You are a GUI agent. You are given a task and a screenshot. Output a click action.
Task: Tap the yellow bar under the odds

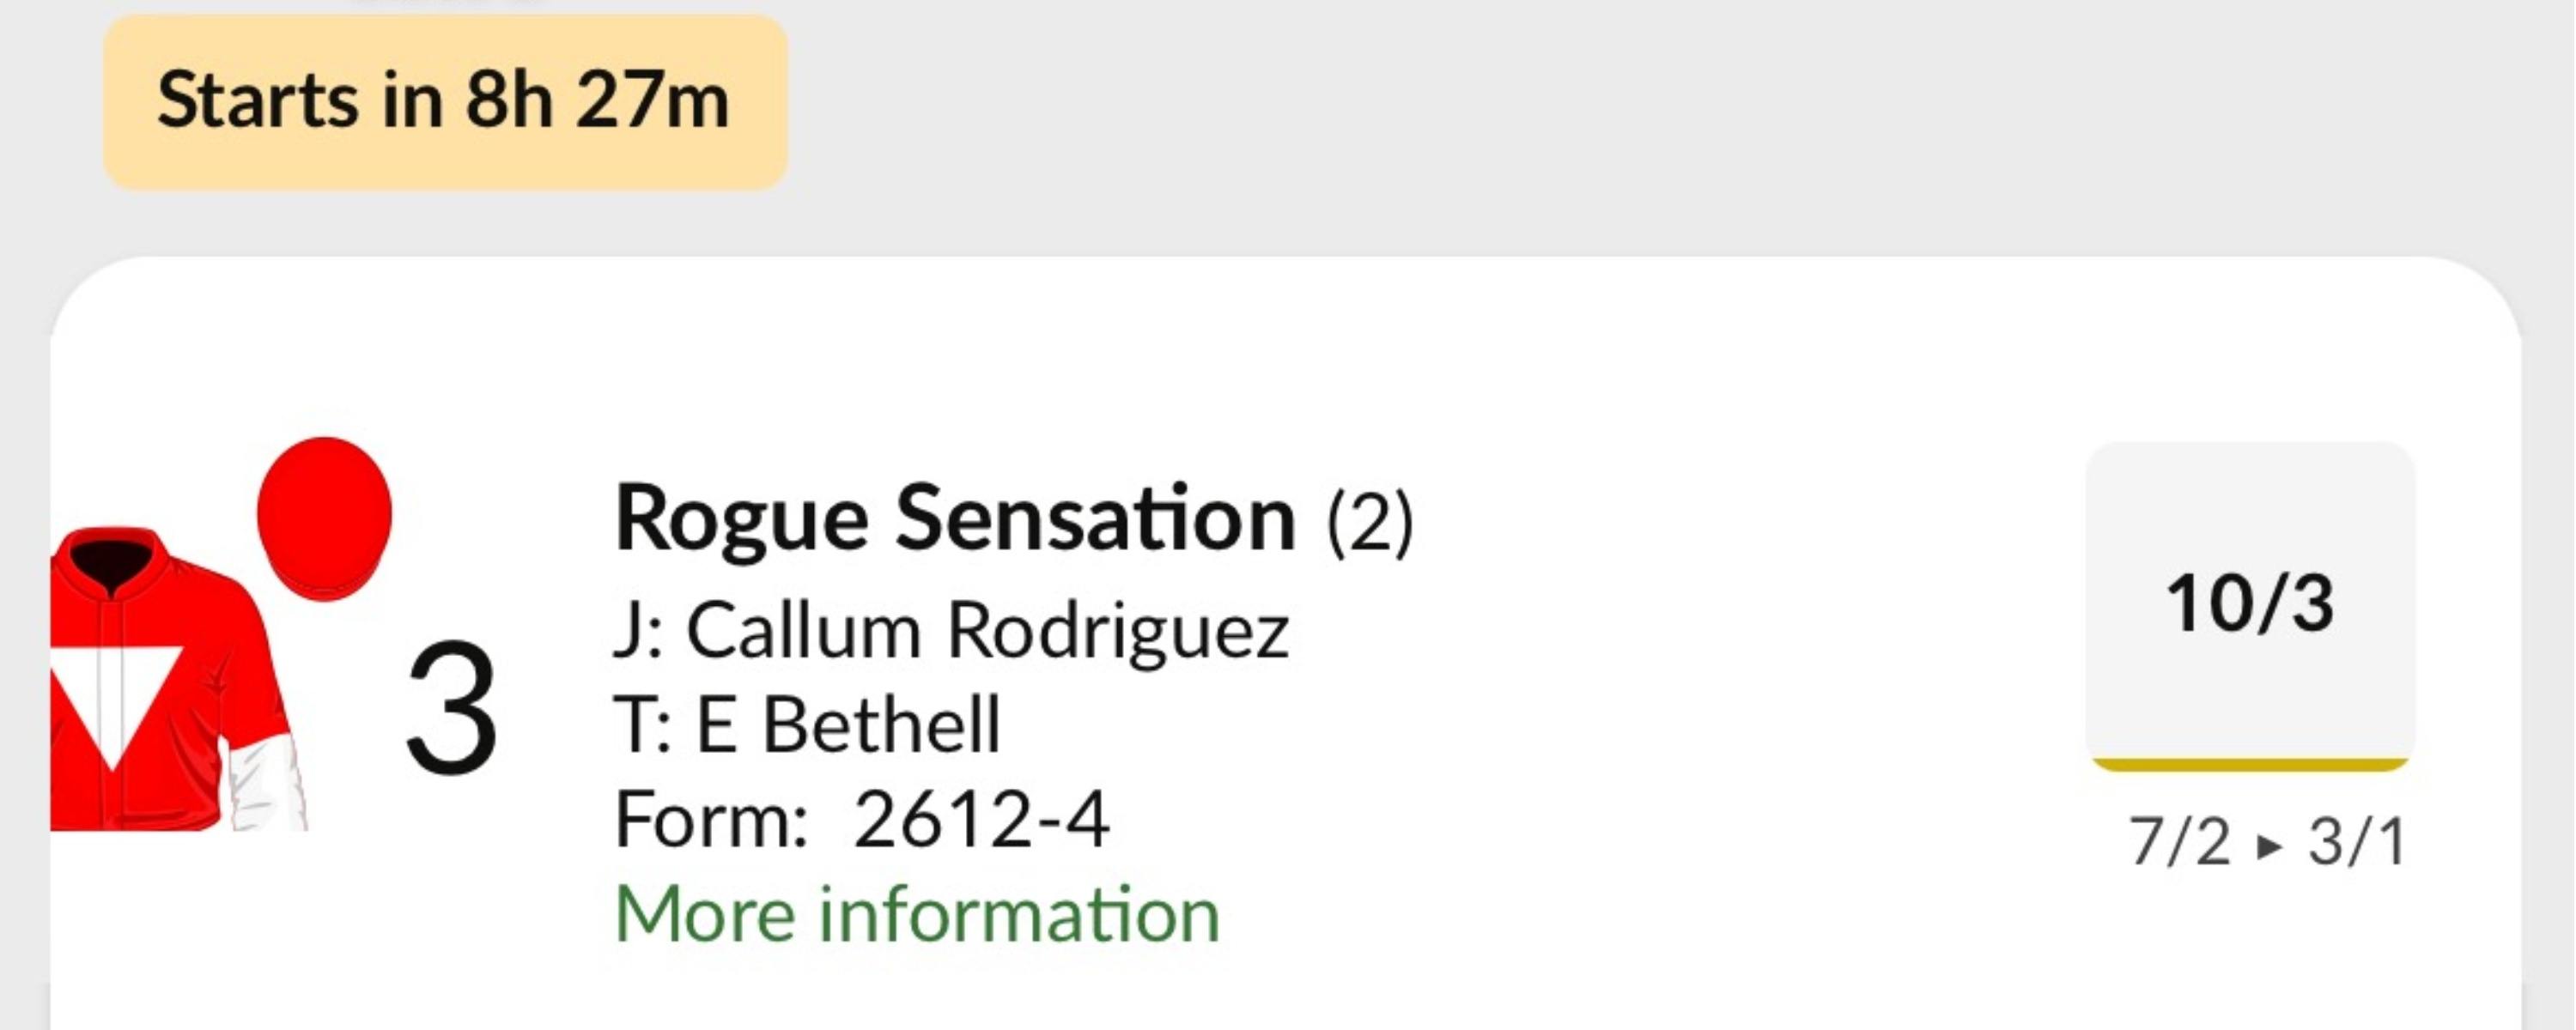[2249, 765]
